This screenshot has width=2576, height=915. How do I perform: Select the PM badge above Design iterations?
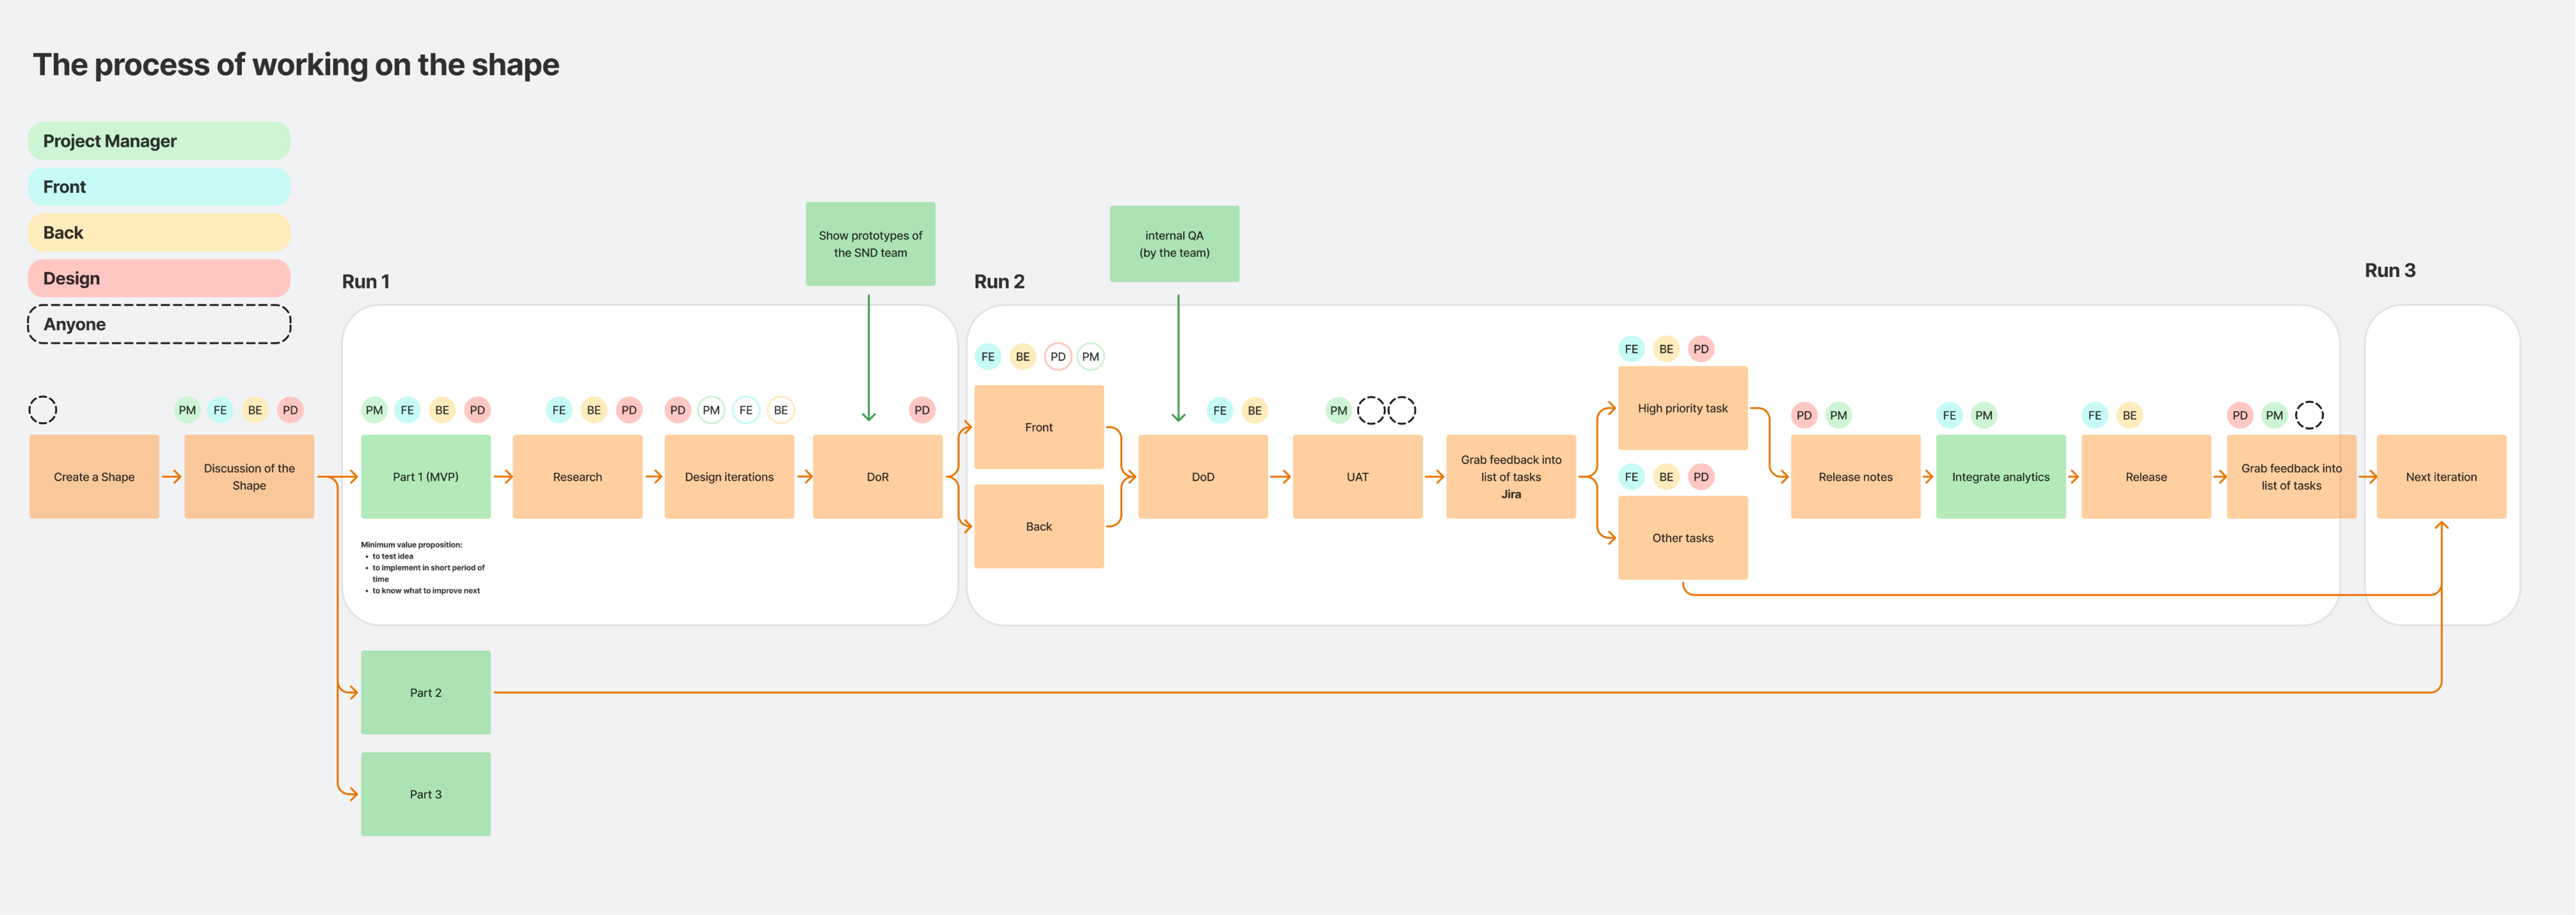[x=711, y=410]
